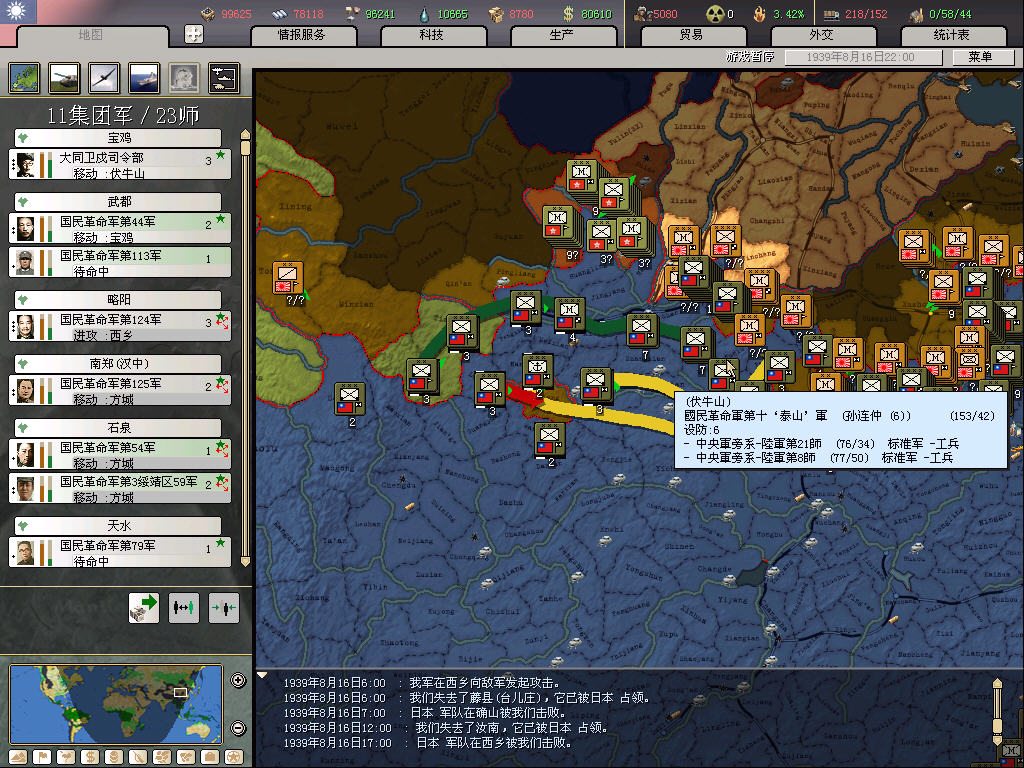
Task: Click the merge units icon
Action: [x=223, y=608]
